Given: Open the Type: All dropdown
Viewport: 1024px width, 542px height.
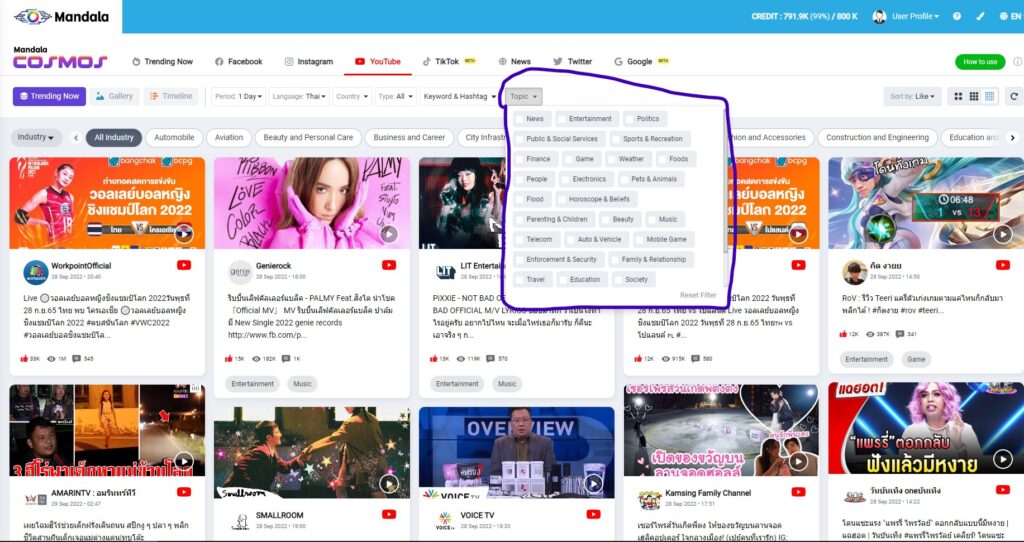Looking at the screenshot, I should pyautogui.click(x=395, y=97).
